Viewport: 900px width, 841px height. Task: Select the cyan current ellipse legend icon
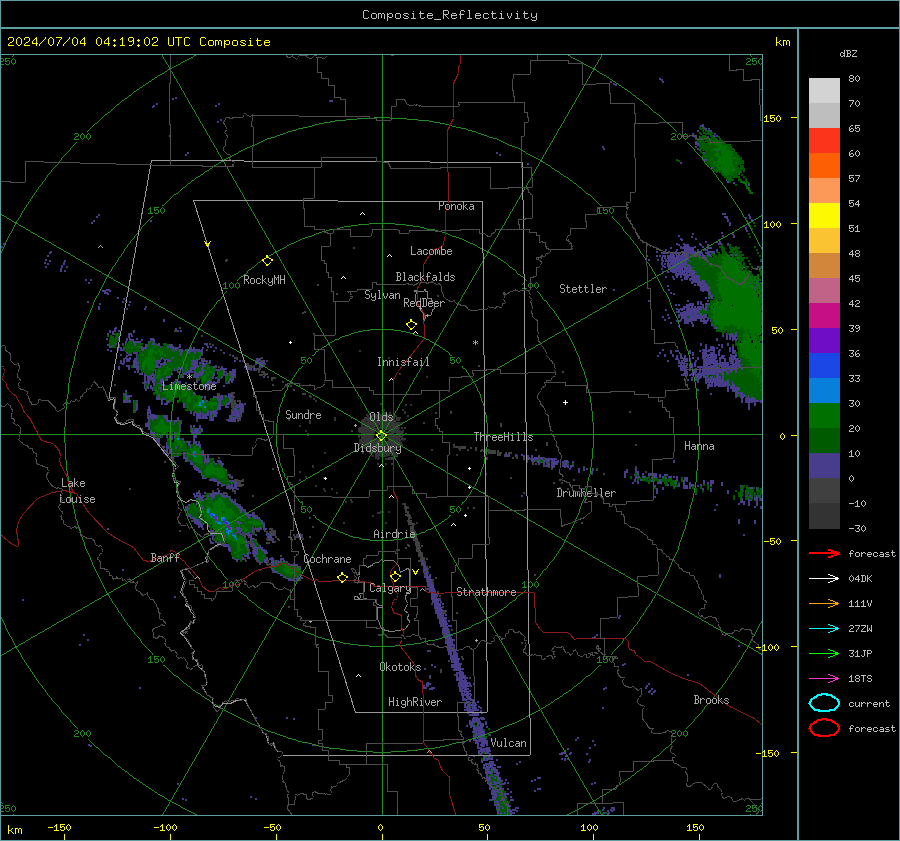(x=824, y=703)
